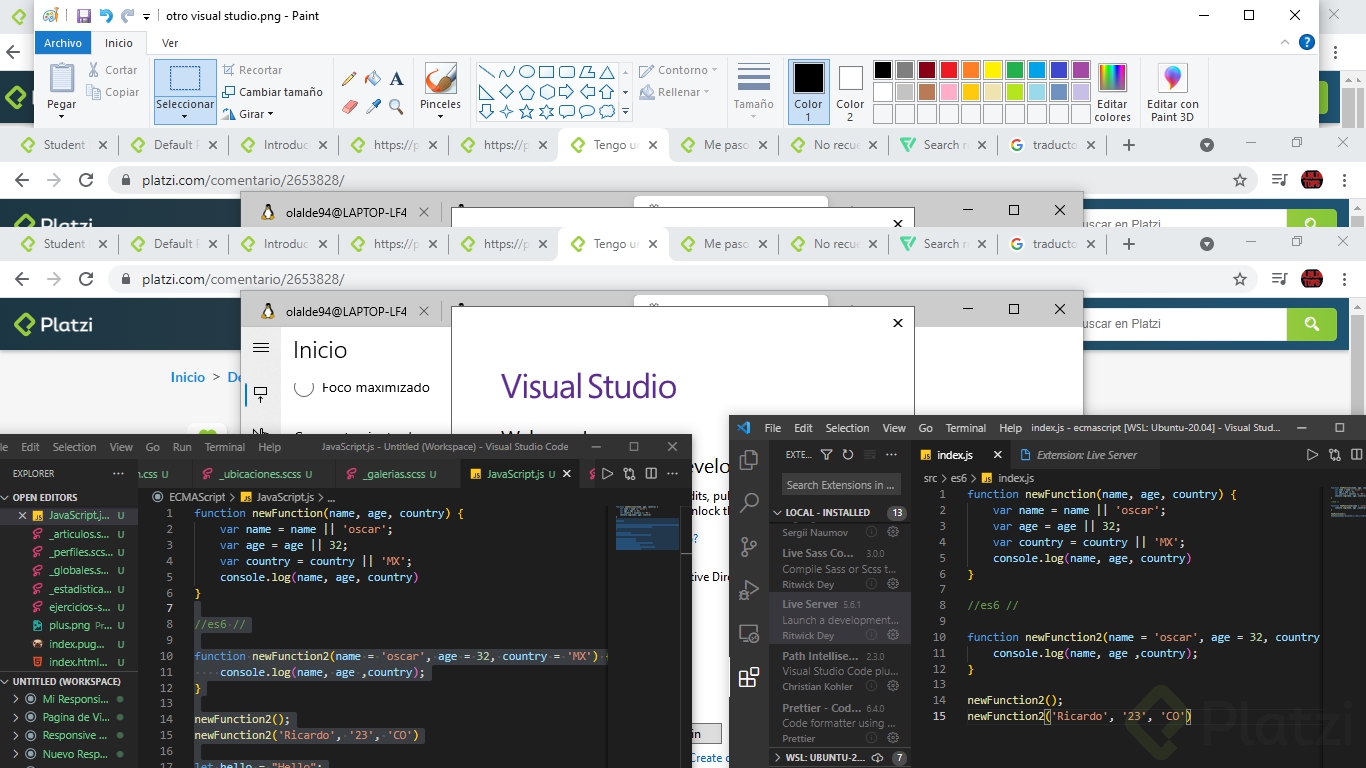
Task: Run code with play icon in right VS Code
Action: coord(1312,455)
